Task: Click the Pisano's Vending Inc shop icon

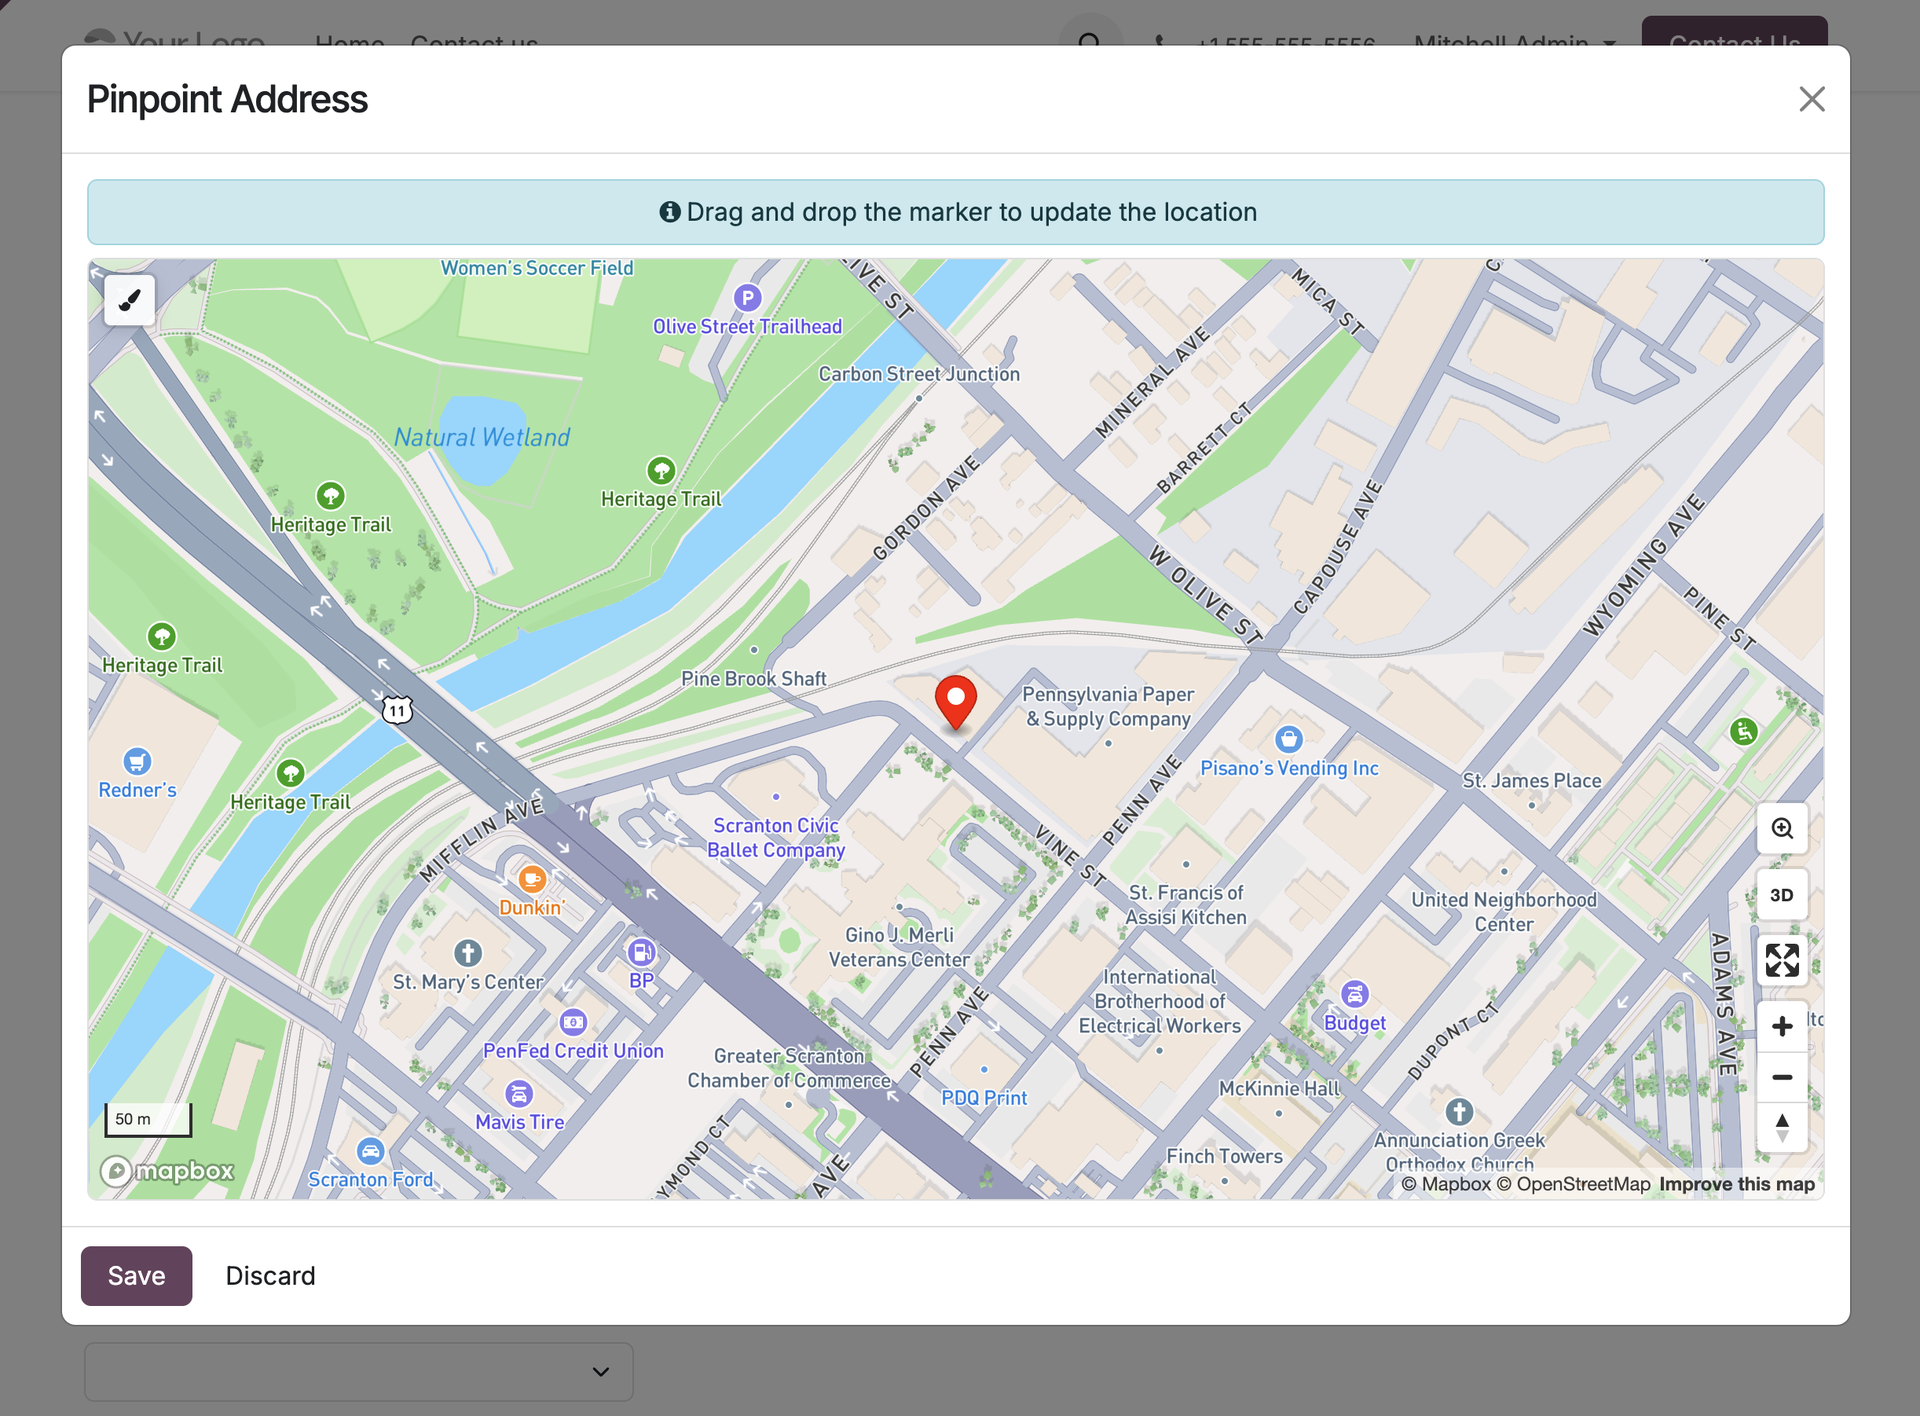Action: (1289, 739)
